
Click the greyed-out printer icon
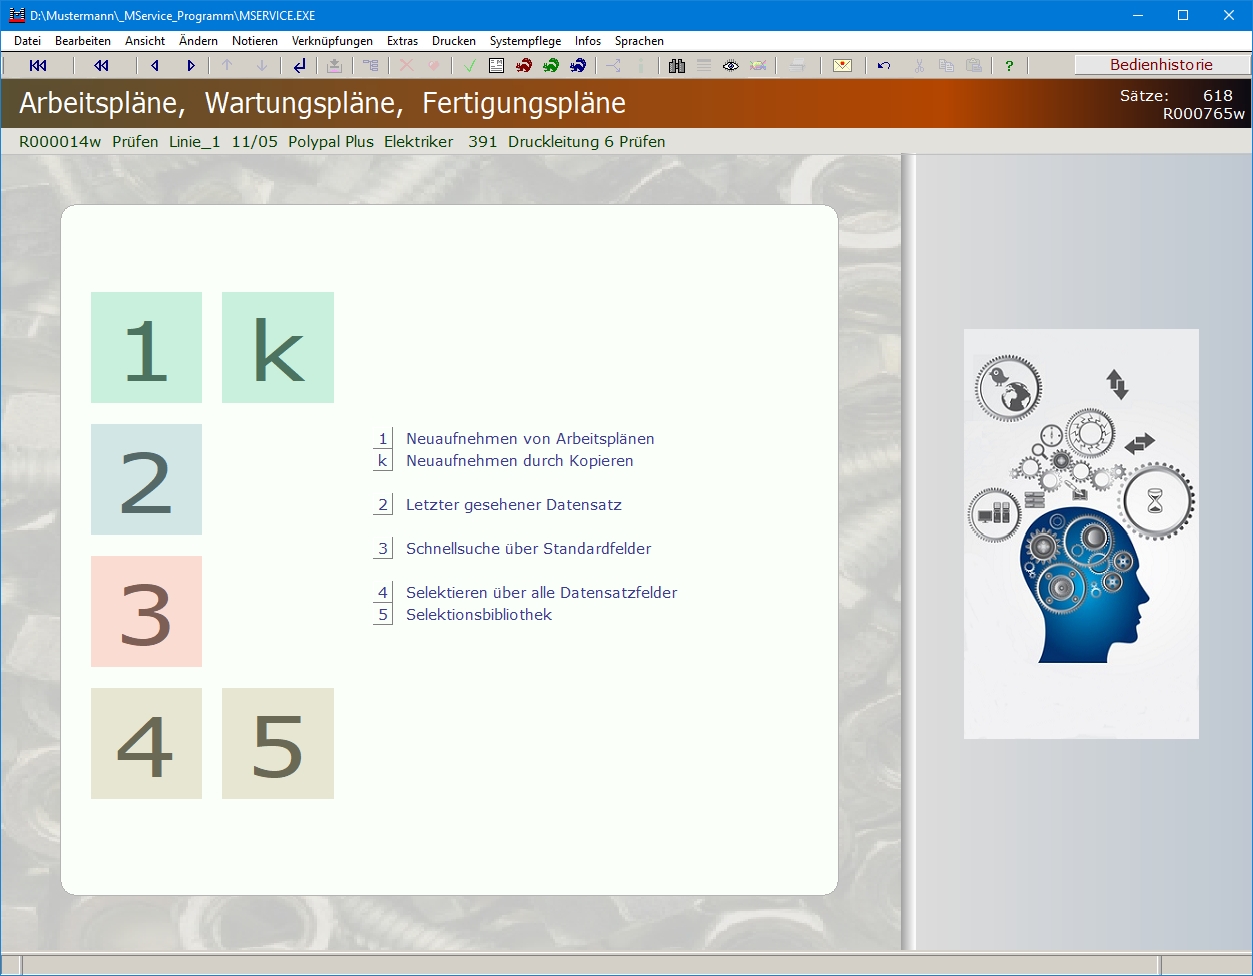click(x=797, y=66)
